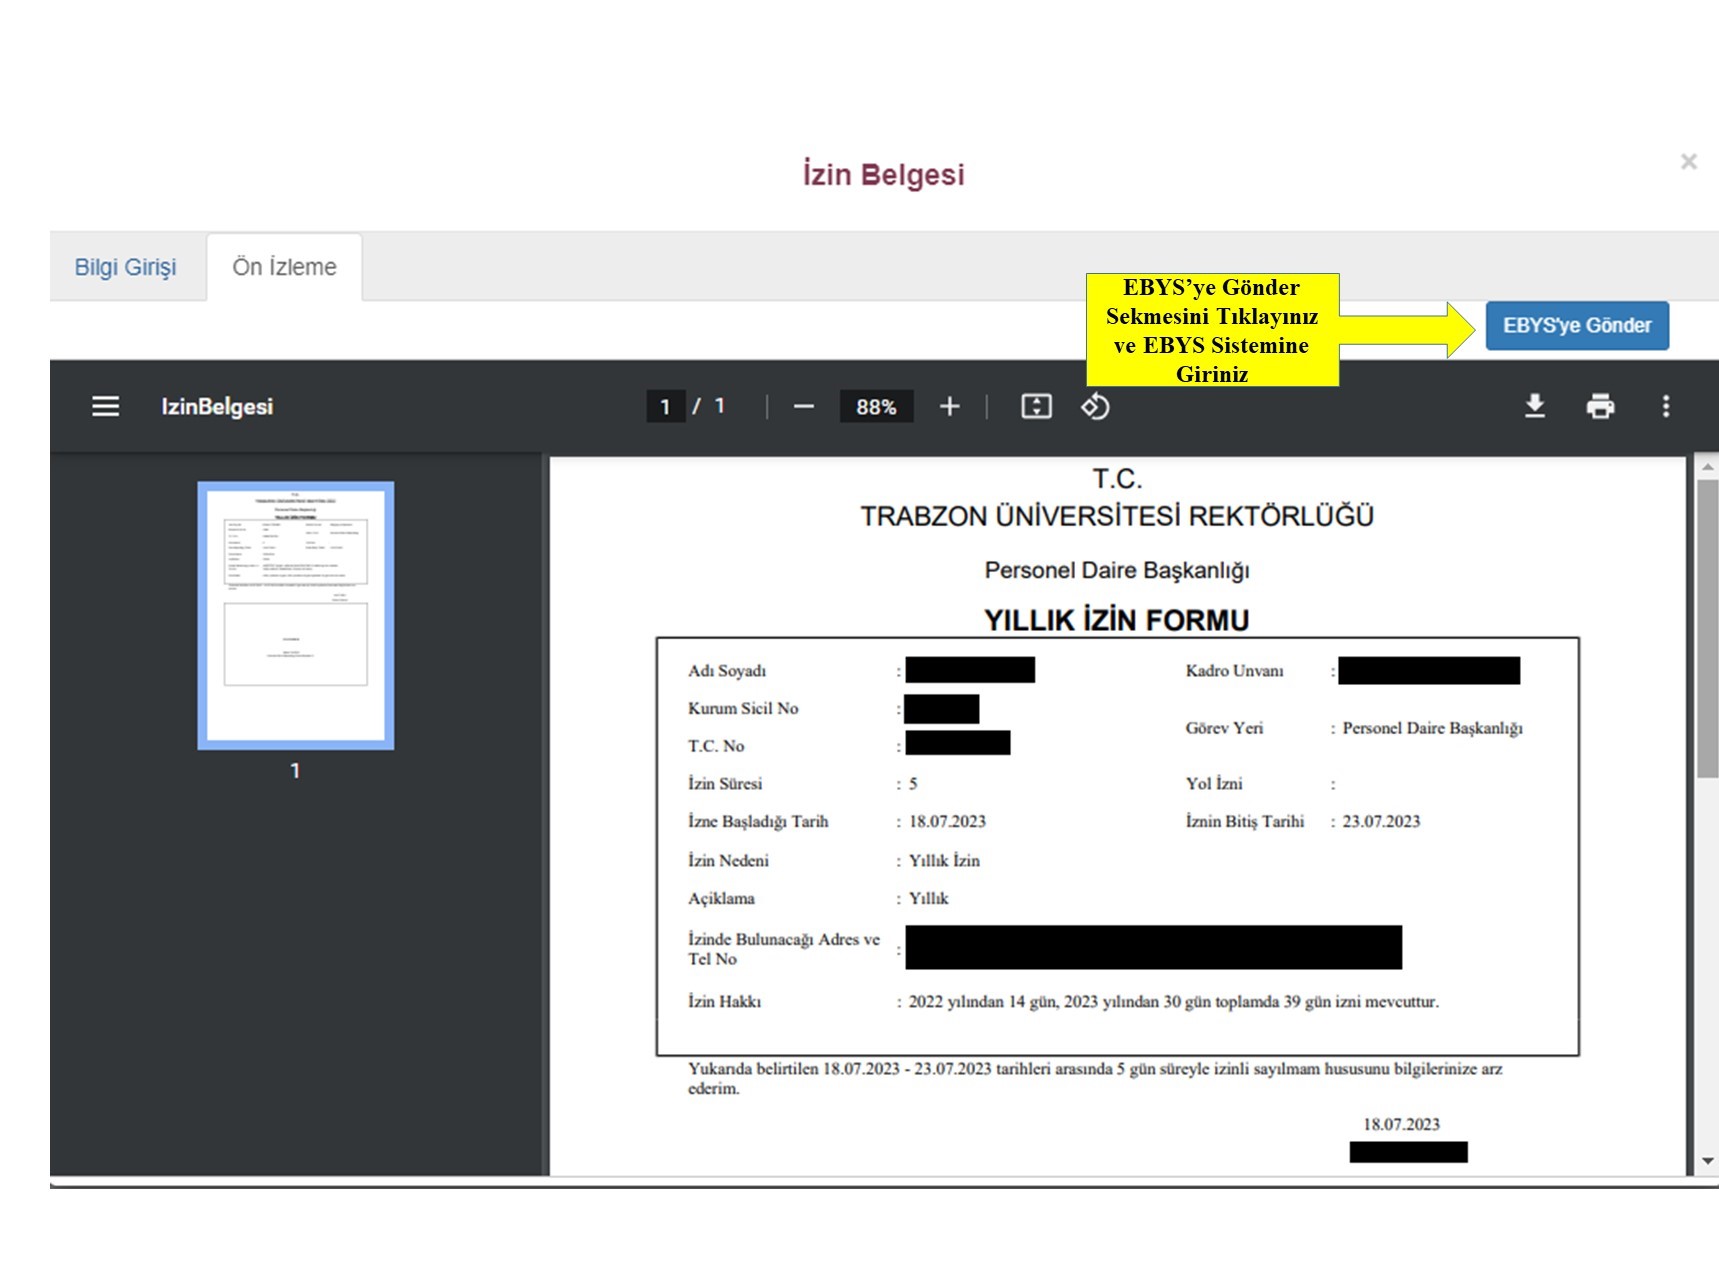Click the Yukarıda belirtilen request sentence

click(x=1095, y=1078)
